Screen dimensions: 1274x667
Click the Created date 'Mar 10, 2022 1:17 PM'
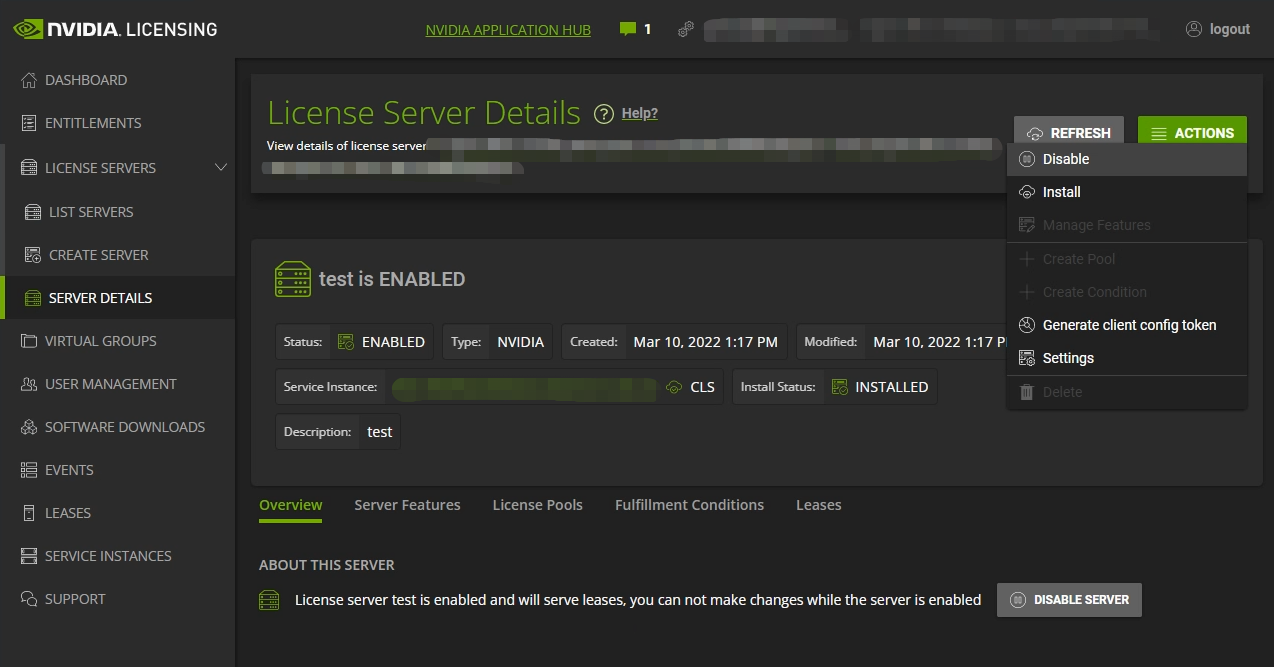coord(706,342)
